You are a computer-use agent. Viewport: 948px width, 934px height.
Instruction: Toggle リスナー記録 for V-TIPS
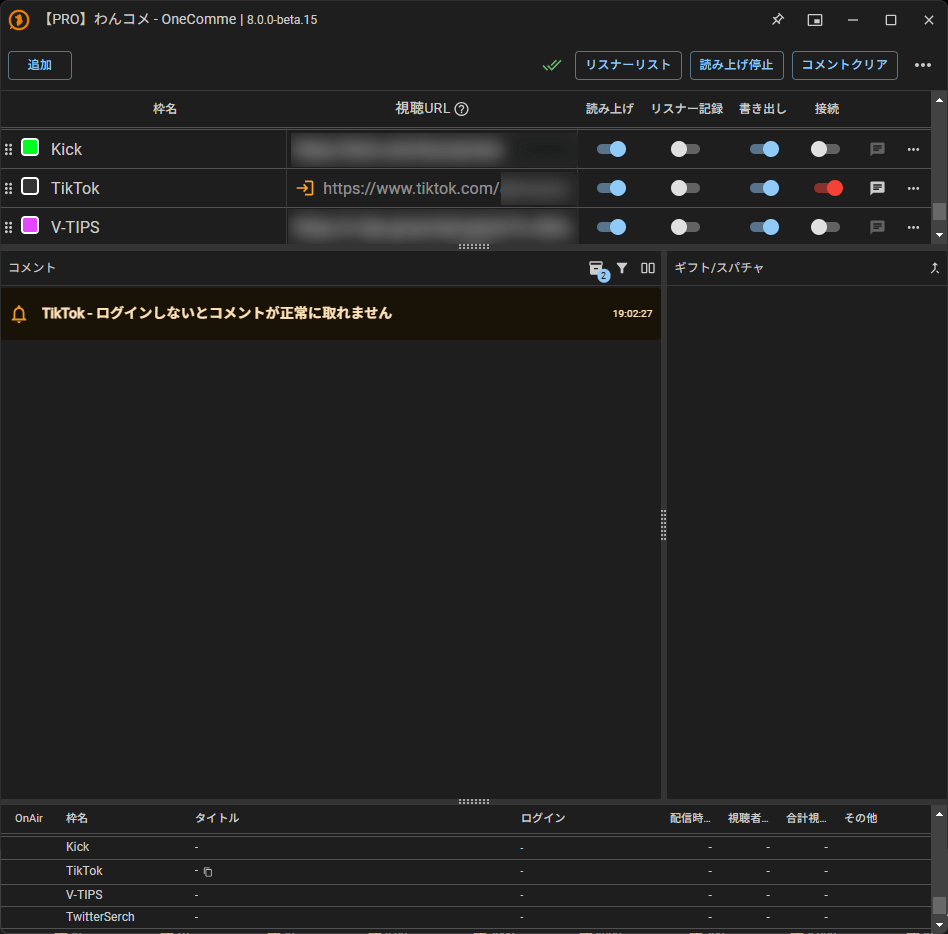pyautogui.click(x=685, y=227)
